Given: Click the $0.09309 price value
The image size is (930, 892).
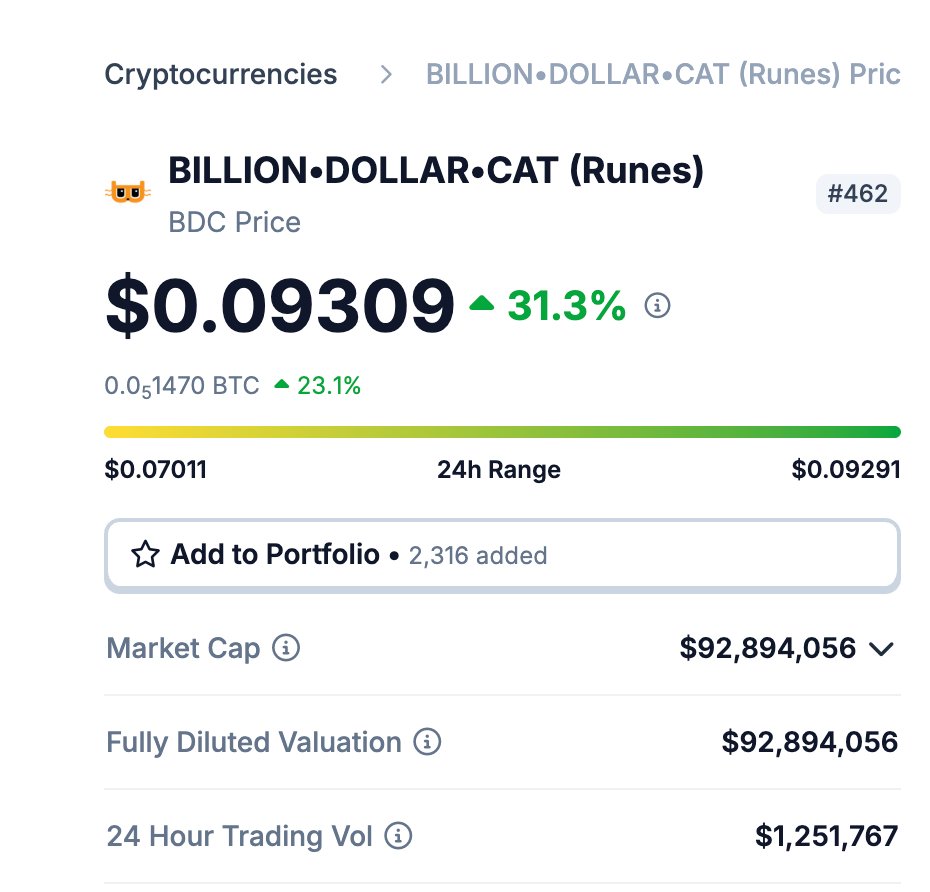Looking at the screenshot, I should [x=280, y=305].
